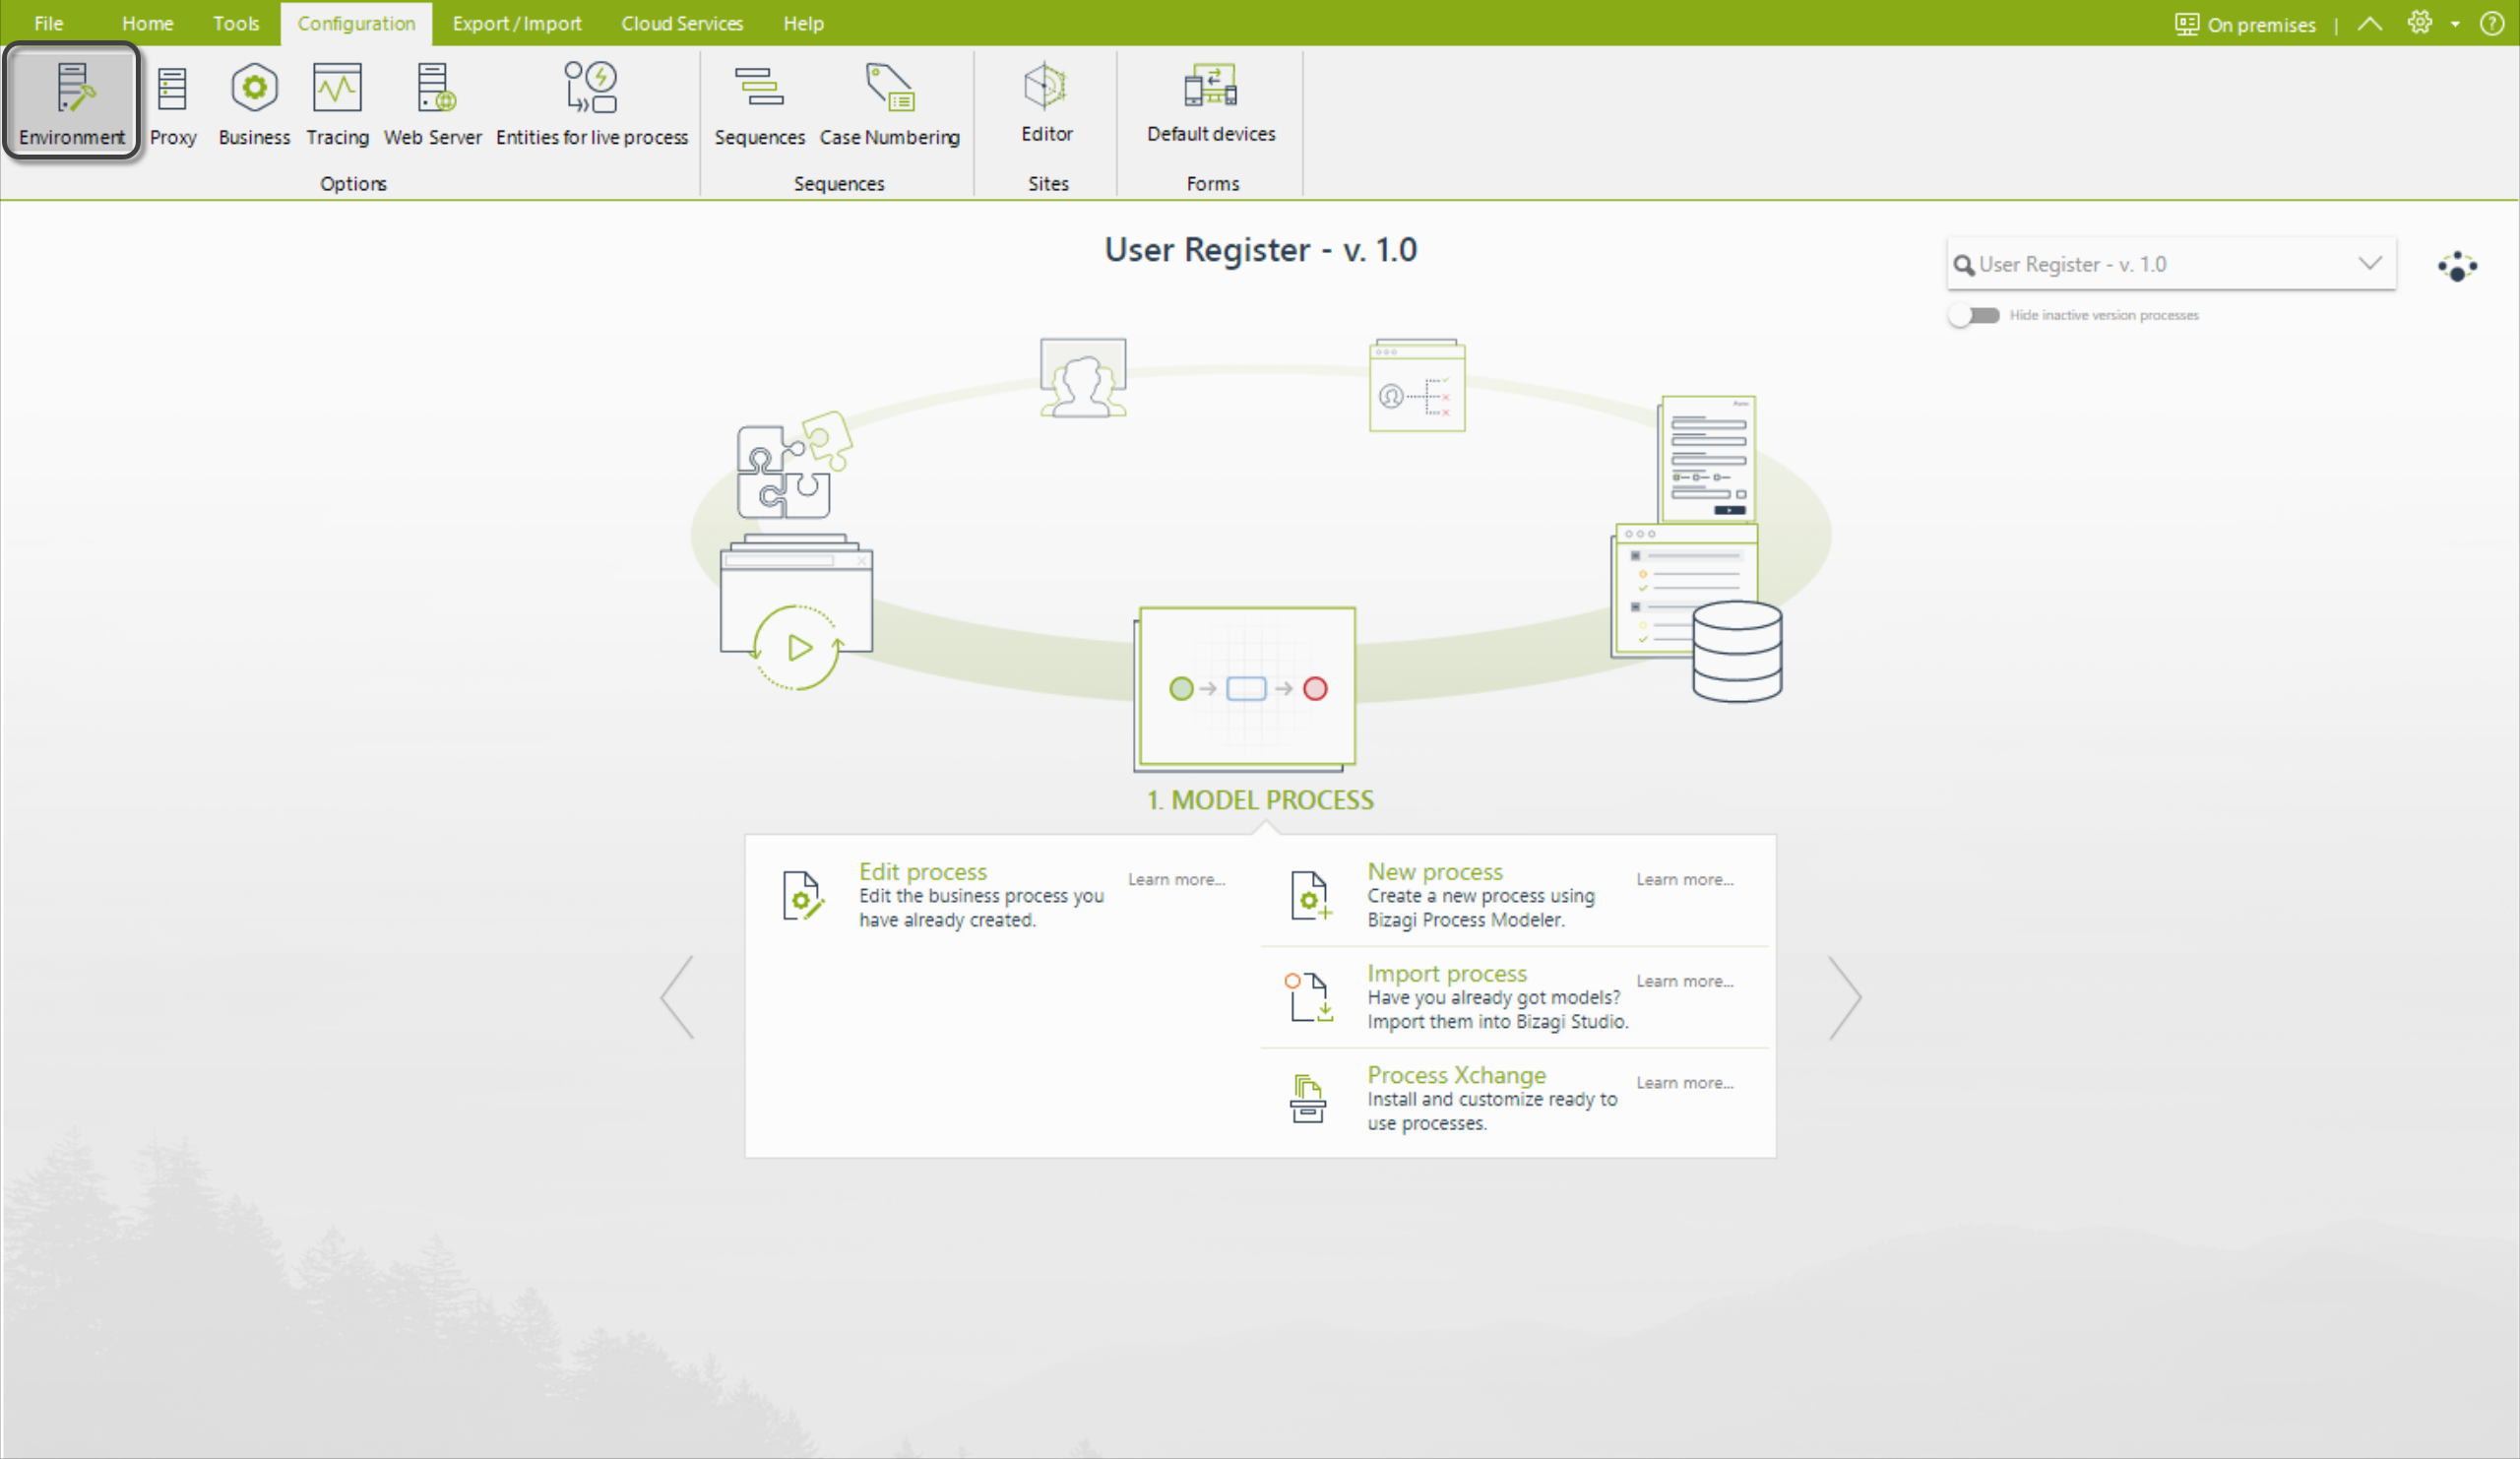2520x1459 pixels.
Task: Click the Edit process document icon
Action: pyautogui.click(x=803, y=895)
